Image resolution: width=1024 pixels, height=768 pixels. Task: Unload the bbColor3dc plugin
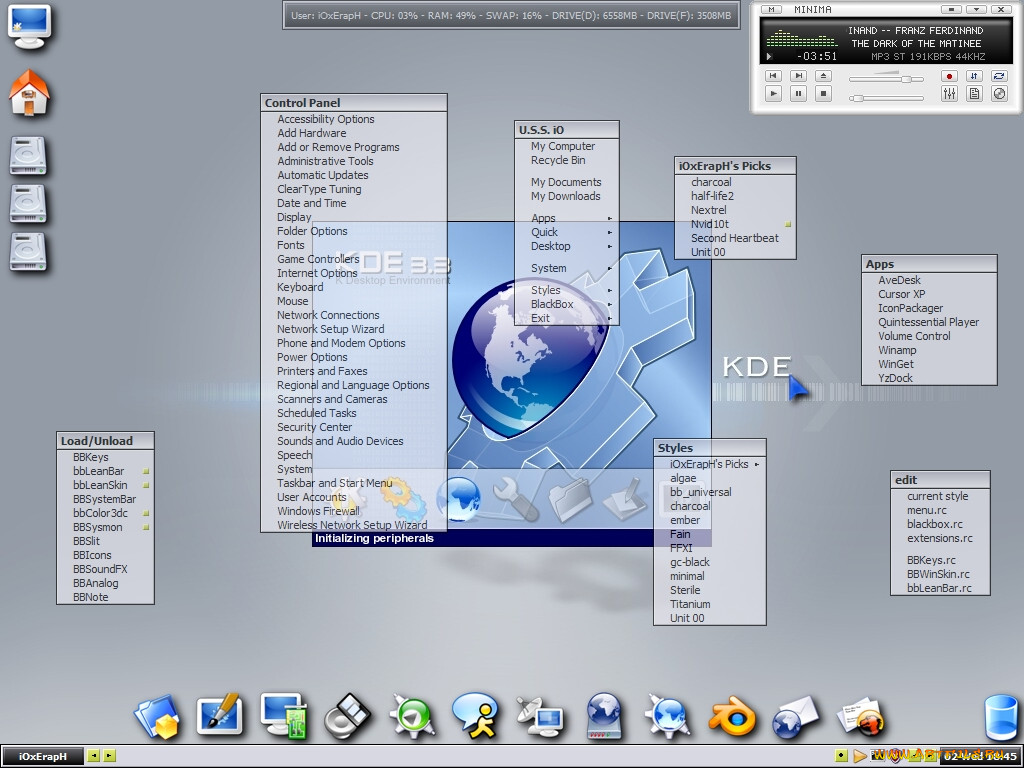(x=105, y=513)
